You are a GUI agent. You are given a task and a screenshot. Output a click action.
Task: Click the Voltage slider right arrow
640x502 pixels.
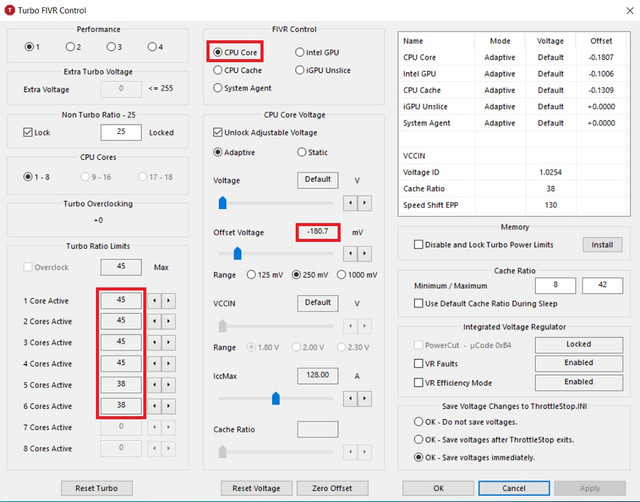tap(364, 203)
